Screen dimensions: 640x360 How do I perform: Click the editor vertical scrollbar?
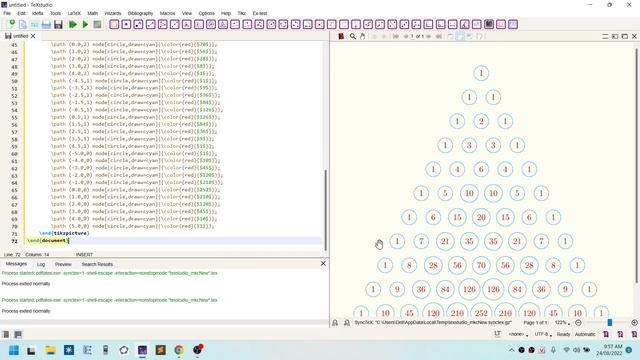325,210
